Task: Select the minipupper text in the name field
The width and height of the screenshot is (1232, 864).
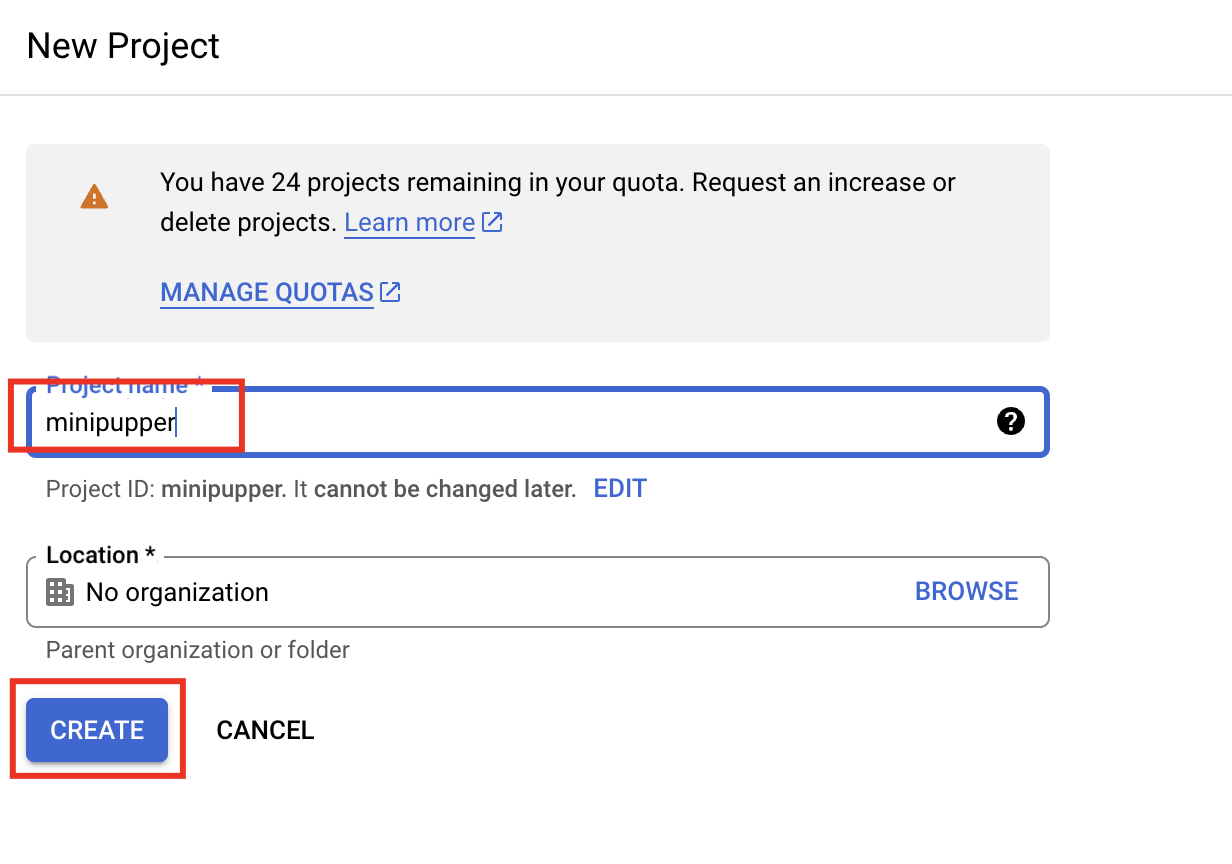Action: 110,422
